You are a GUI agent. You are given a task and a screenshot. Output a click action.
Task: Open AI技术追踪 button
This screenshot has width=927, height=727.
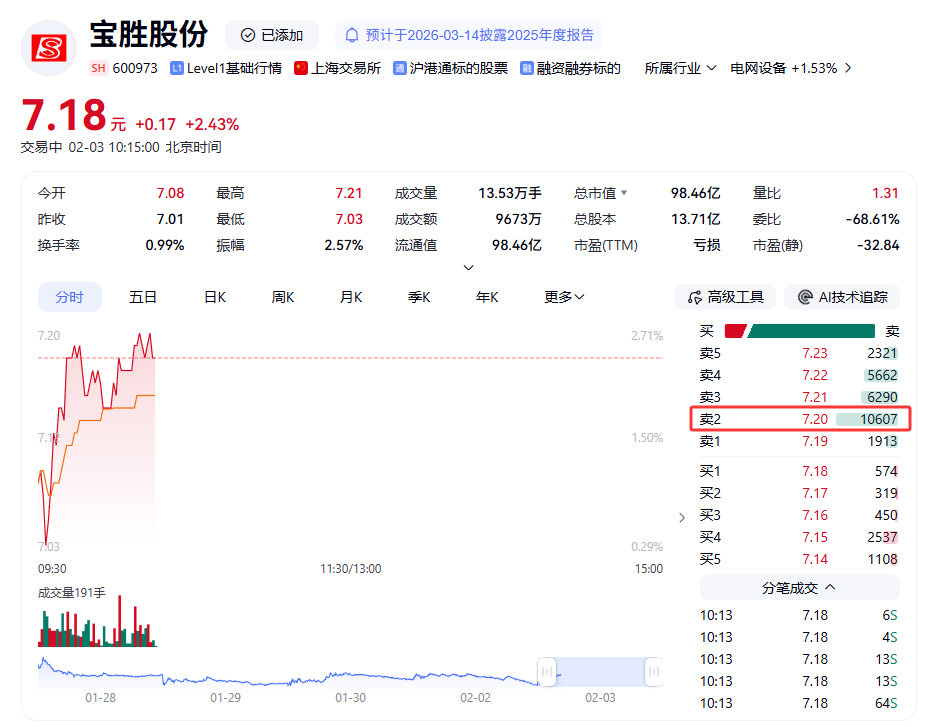tap(842, 297)
